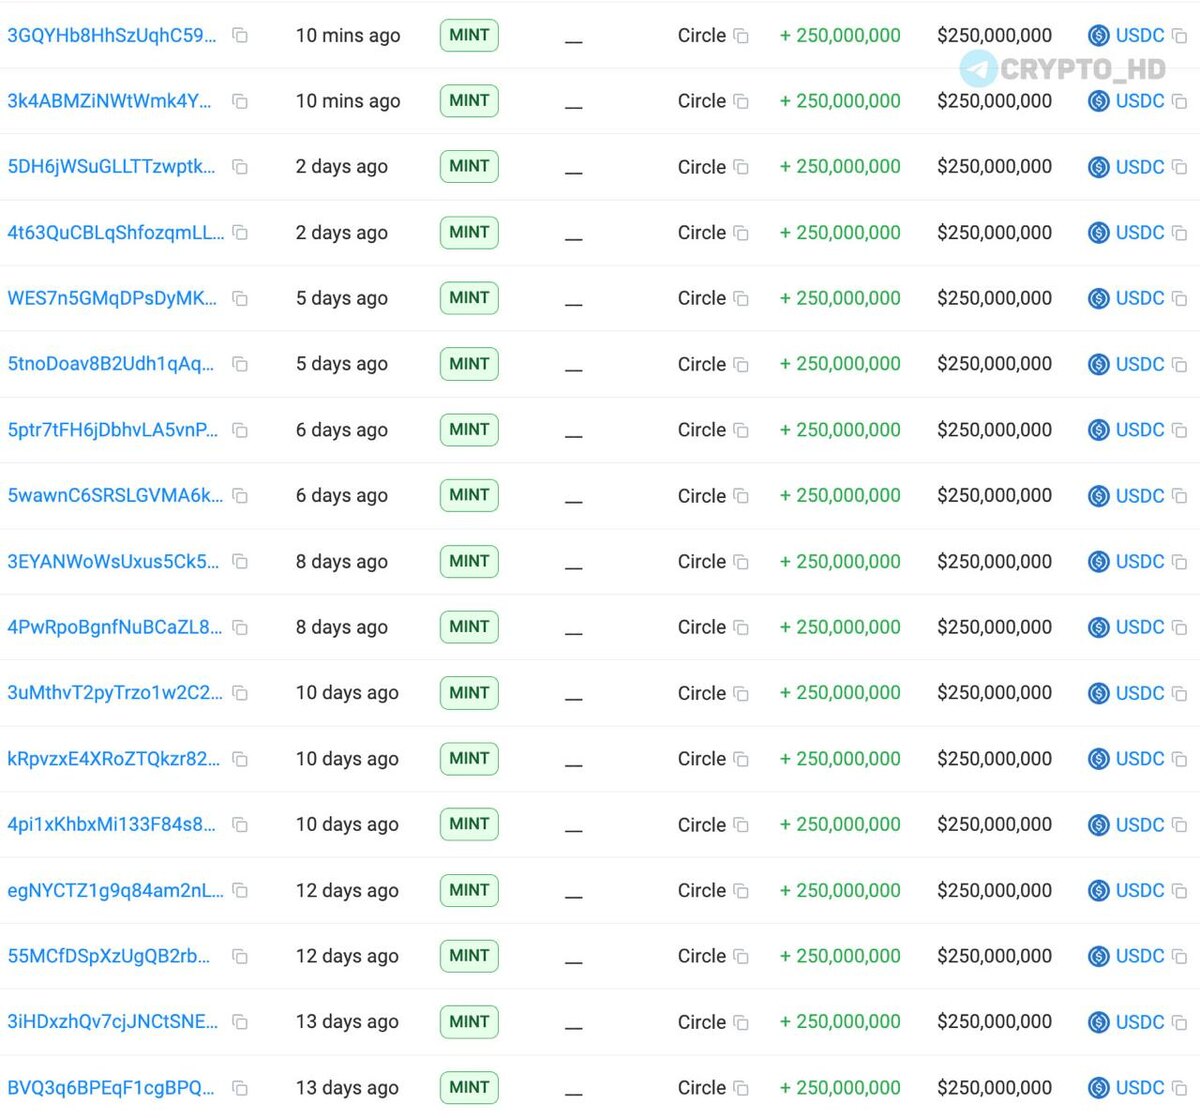This screenshot has width=1200, height=1118.
Task: Select $250,000,000 value in 55MCfDSp row
Action: coord(994,956)
